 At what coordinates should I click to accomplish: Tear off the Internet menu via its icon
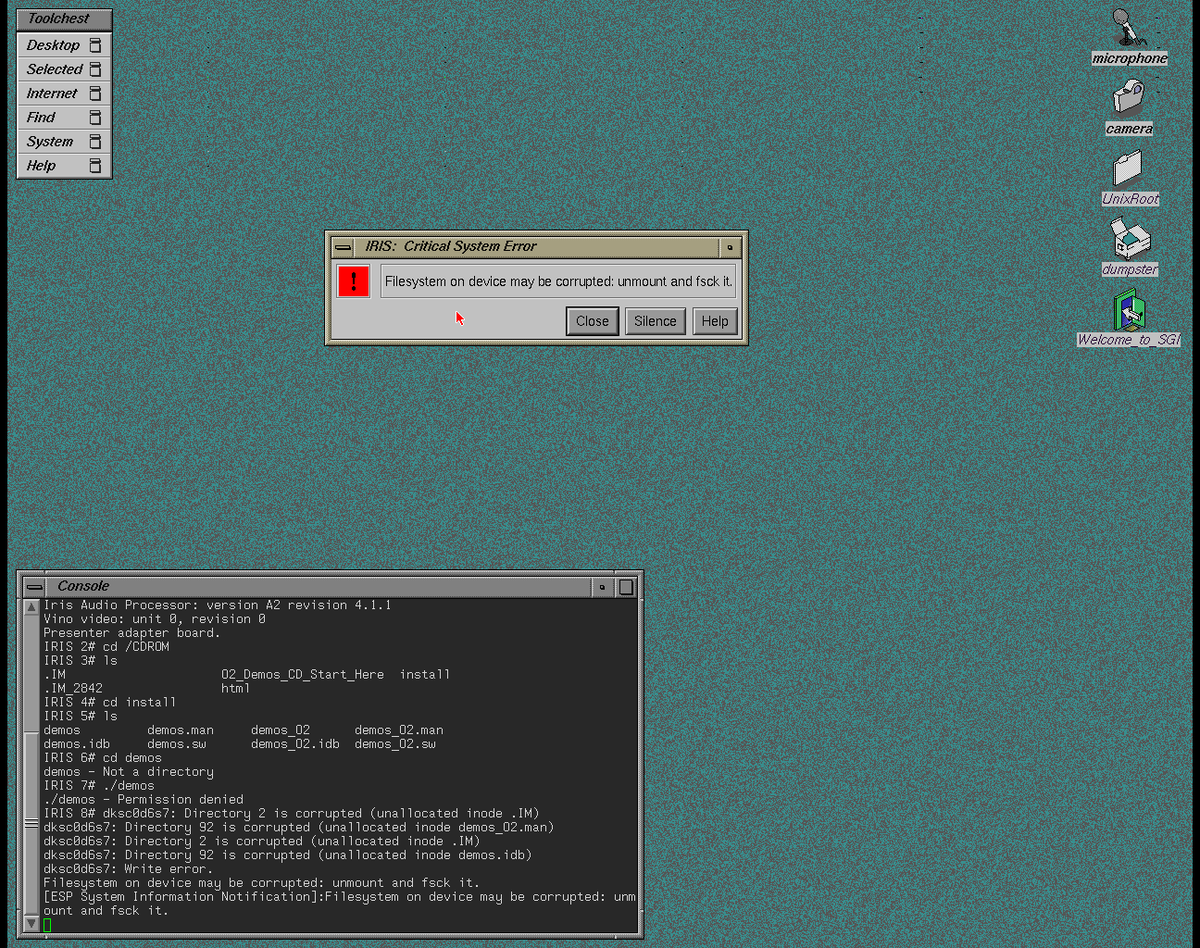95,93
